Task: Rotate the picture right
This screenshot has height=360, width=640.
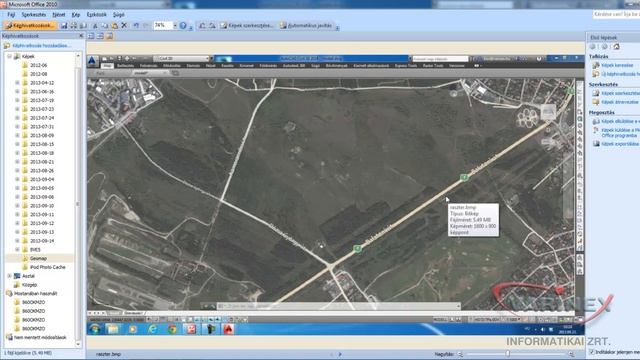Action: click(x=212, y=25)
